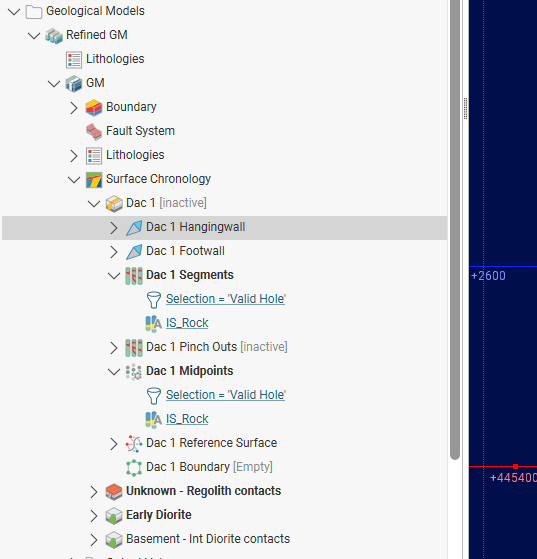Click the Fault System icon
This screenshot has height=559, width=537.
(94, 131)
